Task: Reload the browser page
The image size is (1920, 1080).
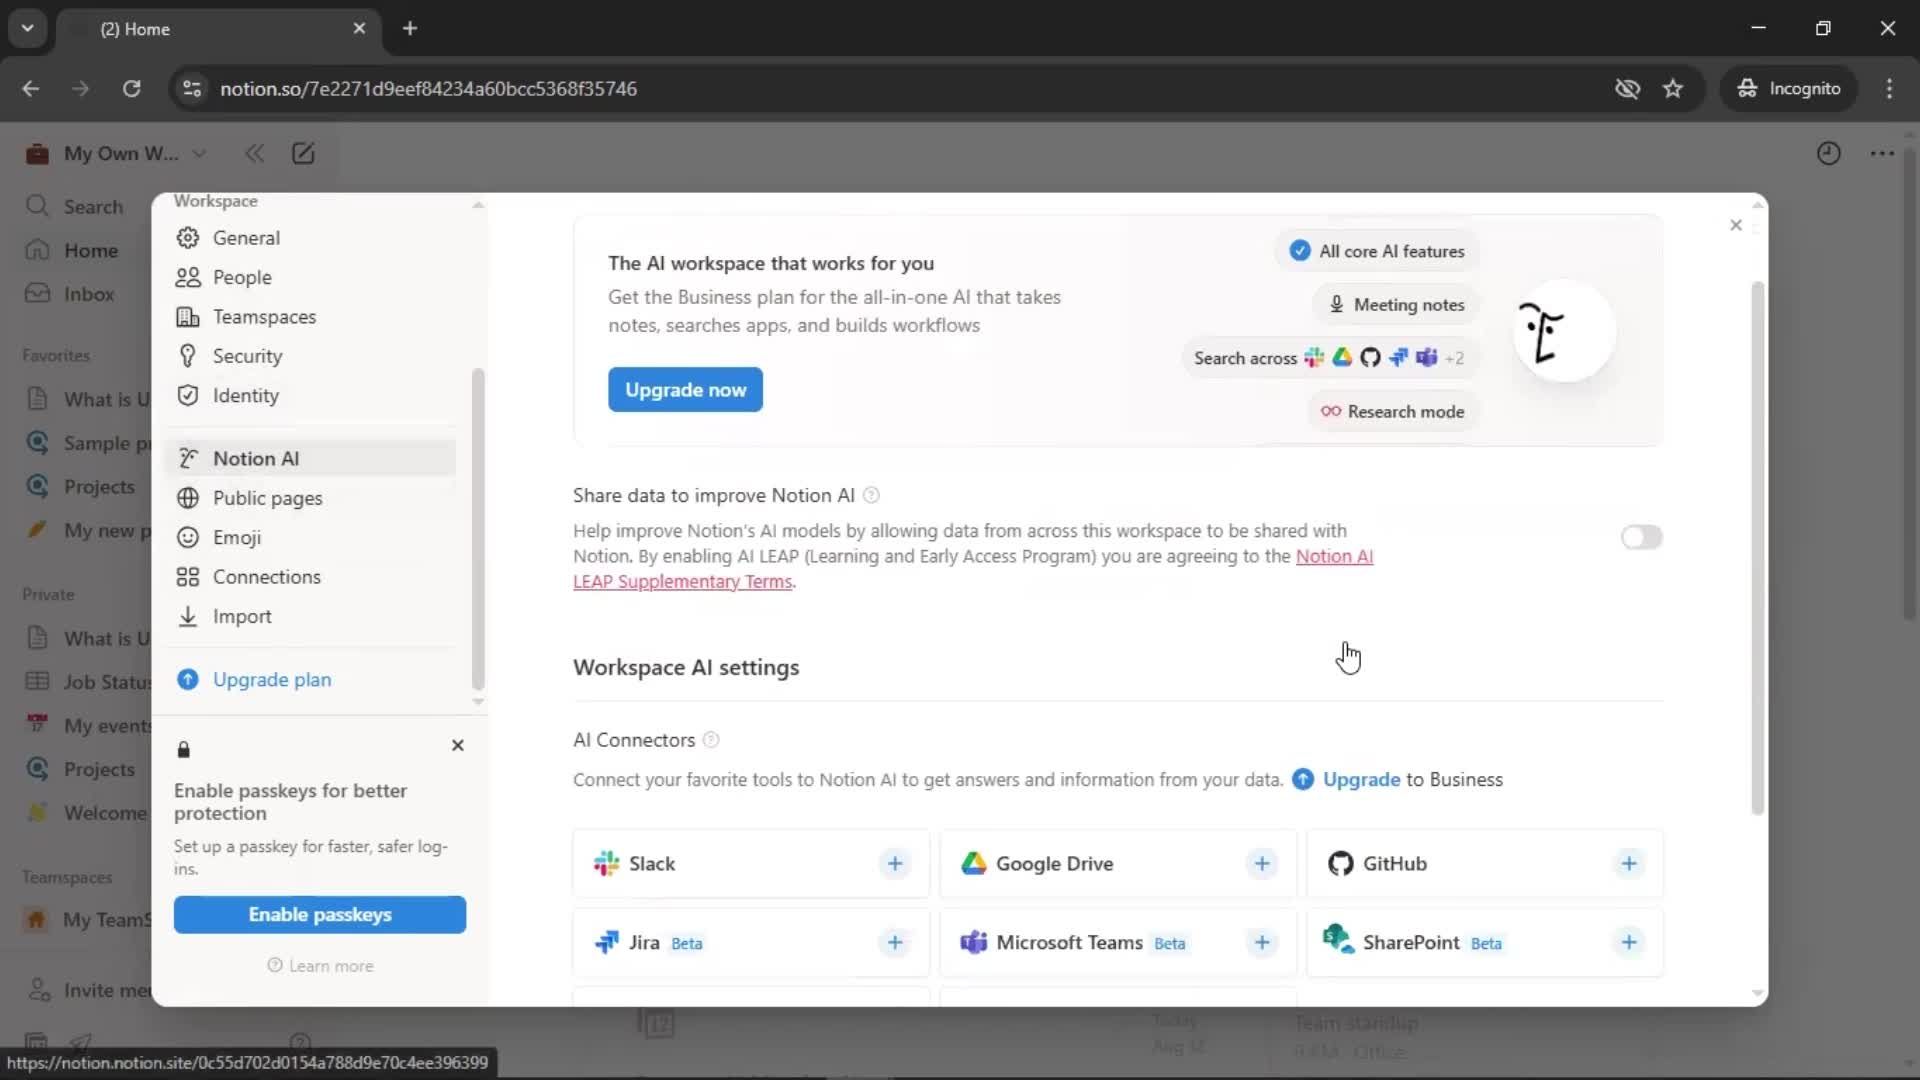Action: 131,89
